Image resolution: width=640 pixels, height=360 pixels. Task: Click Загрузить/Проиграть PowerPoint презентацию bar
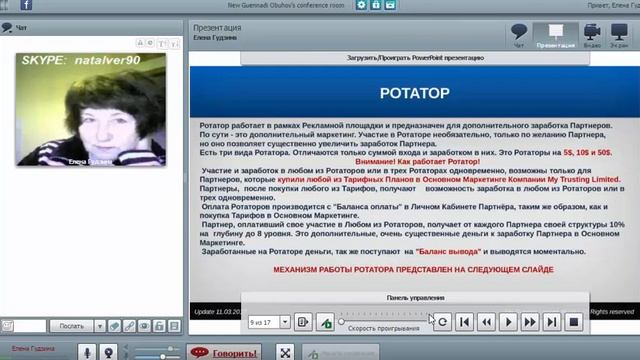[415, 58]
